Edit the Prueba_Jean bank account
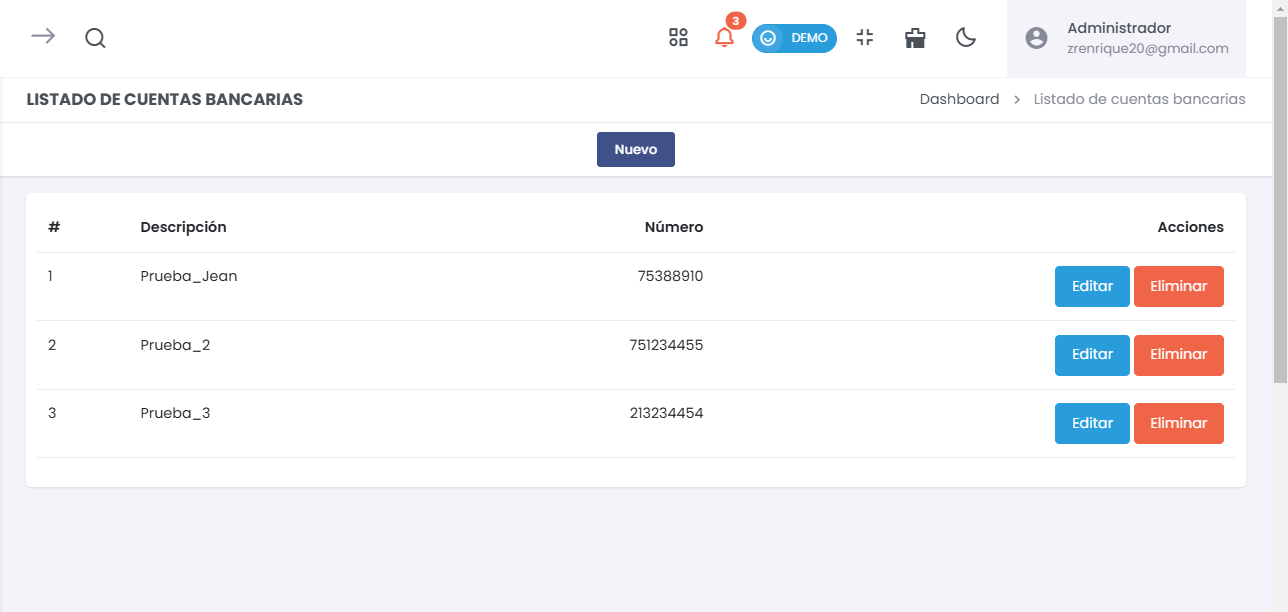Viewport: 1288px width, 612px height. [x=1091, y=286]
